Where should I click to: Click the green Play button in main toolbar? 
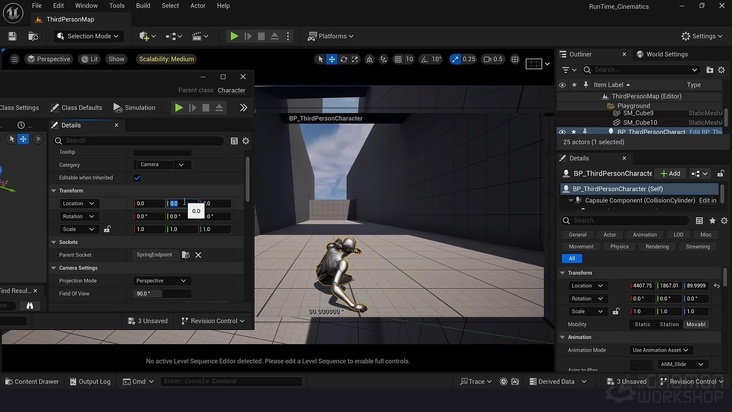click(x=234, y=36)
